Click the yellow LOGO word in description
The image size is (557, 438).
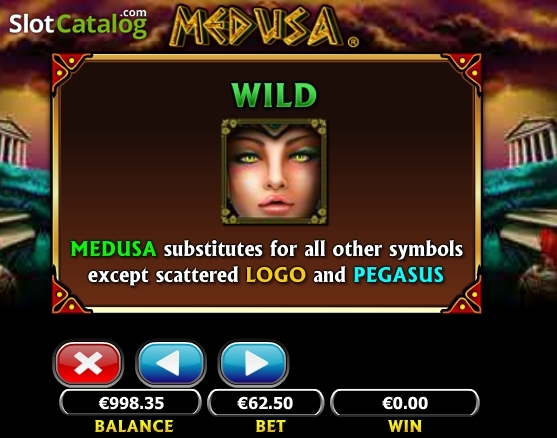coord(276,275)
